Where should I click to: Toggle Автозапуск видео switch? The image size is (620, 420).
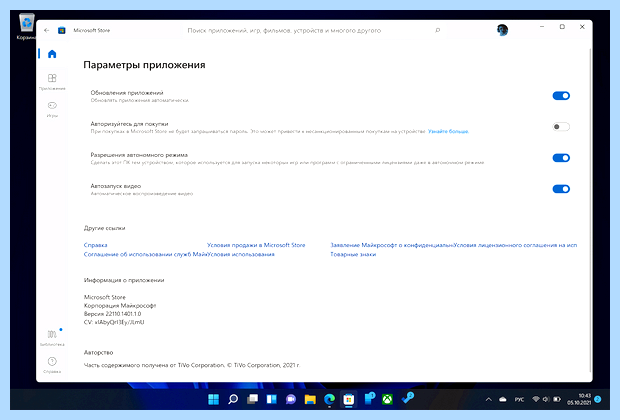[561, 189]
